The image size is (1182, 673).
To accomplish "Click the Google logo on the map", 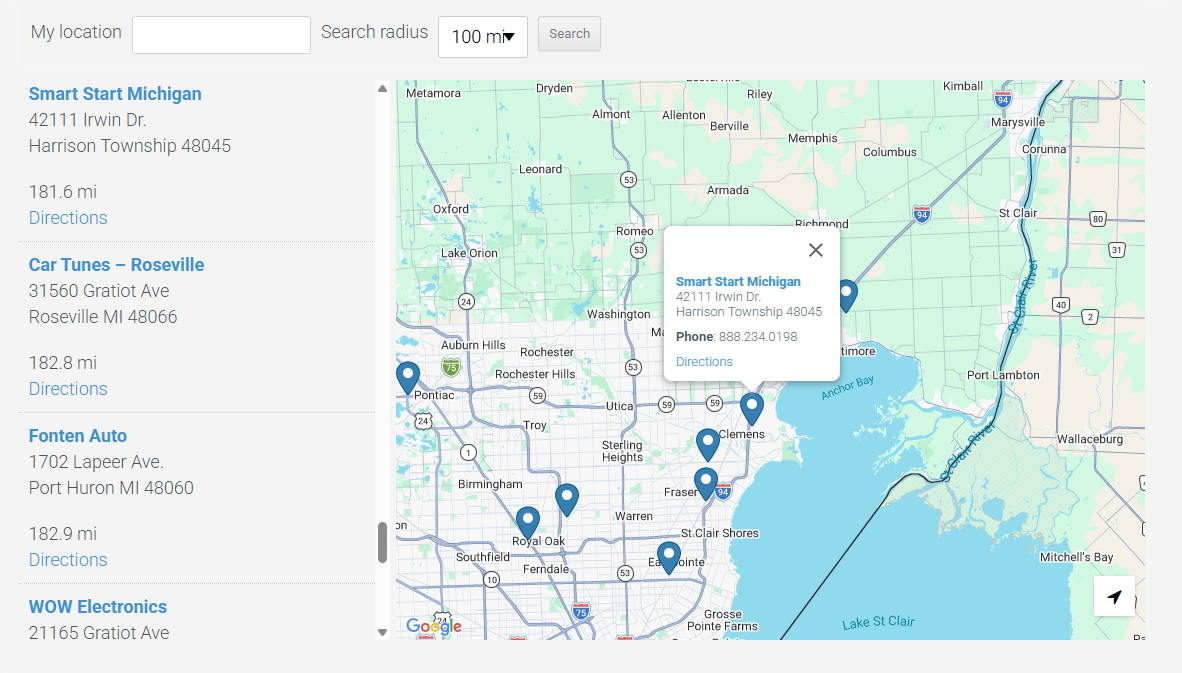I will pos(433,626).
